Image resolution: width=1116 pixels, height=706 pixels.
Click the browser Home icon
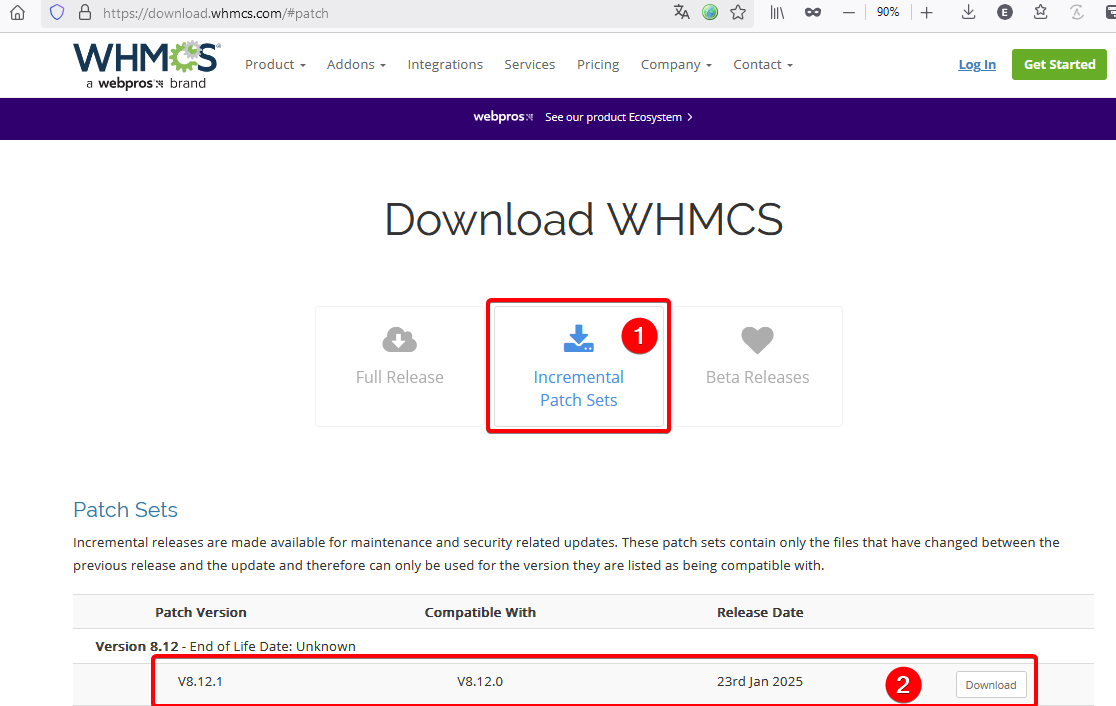[18, 13]
